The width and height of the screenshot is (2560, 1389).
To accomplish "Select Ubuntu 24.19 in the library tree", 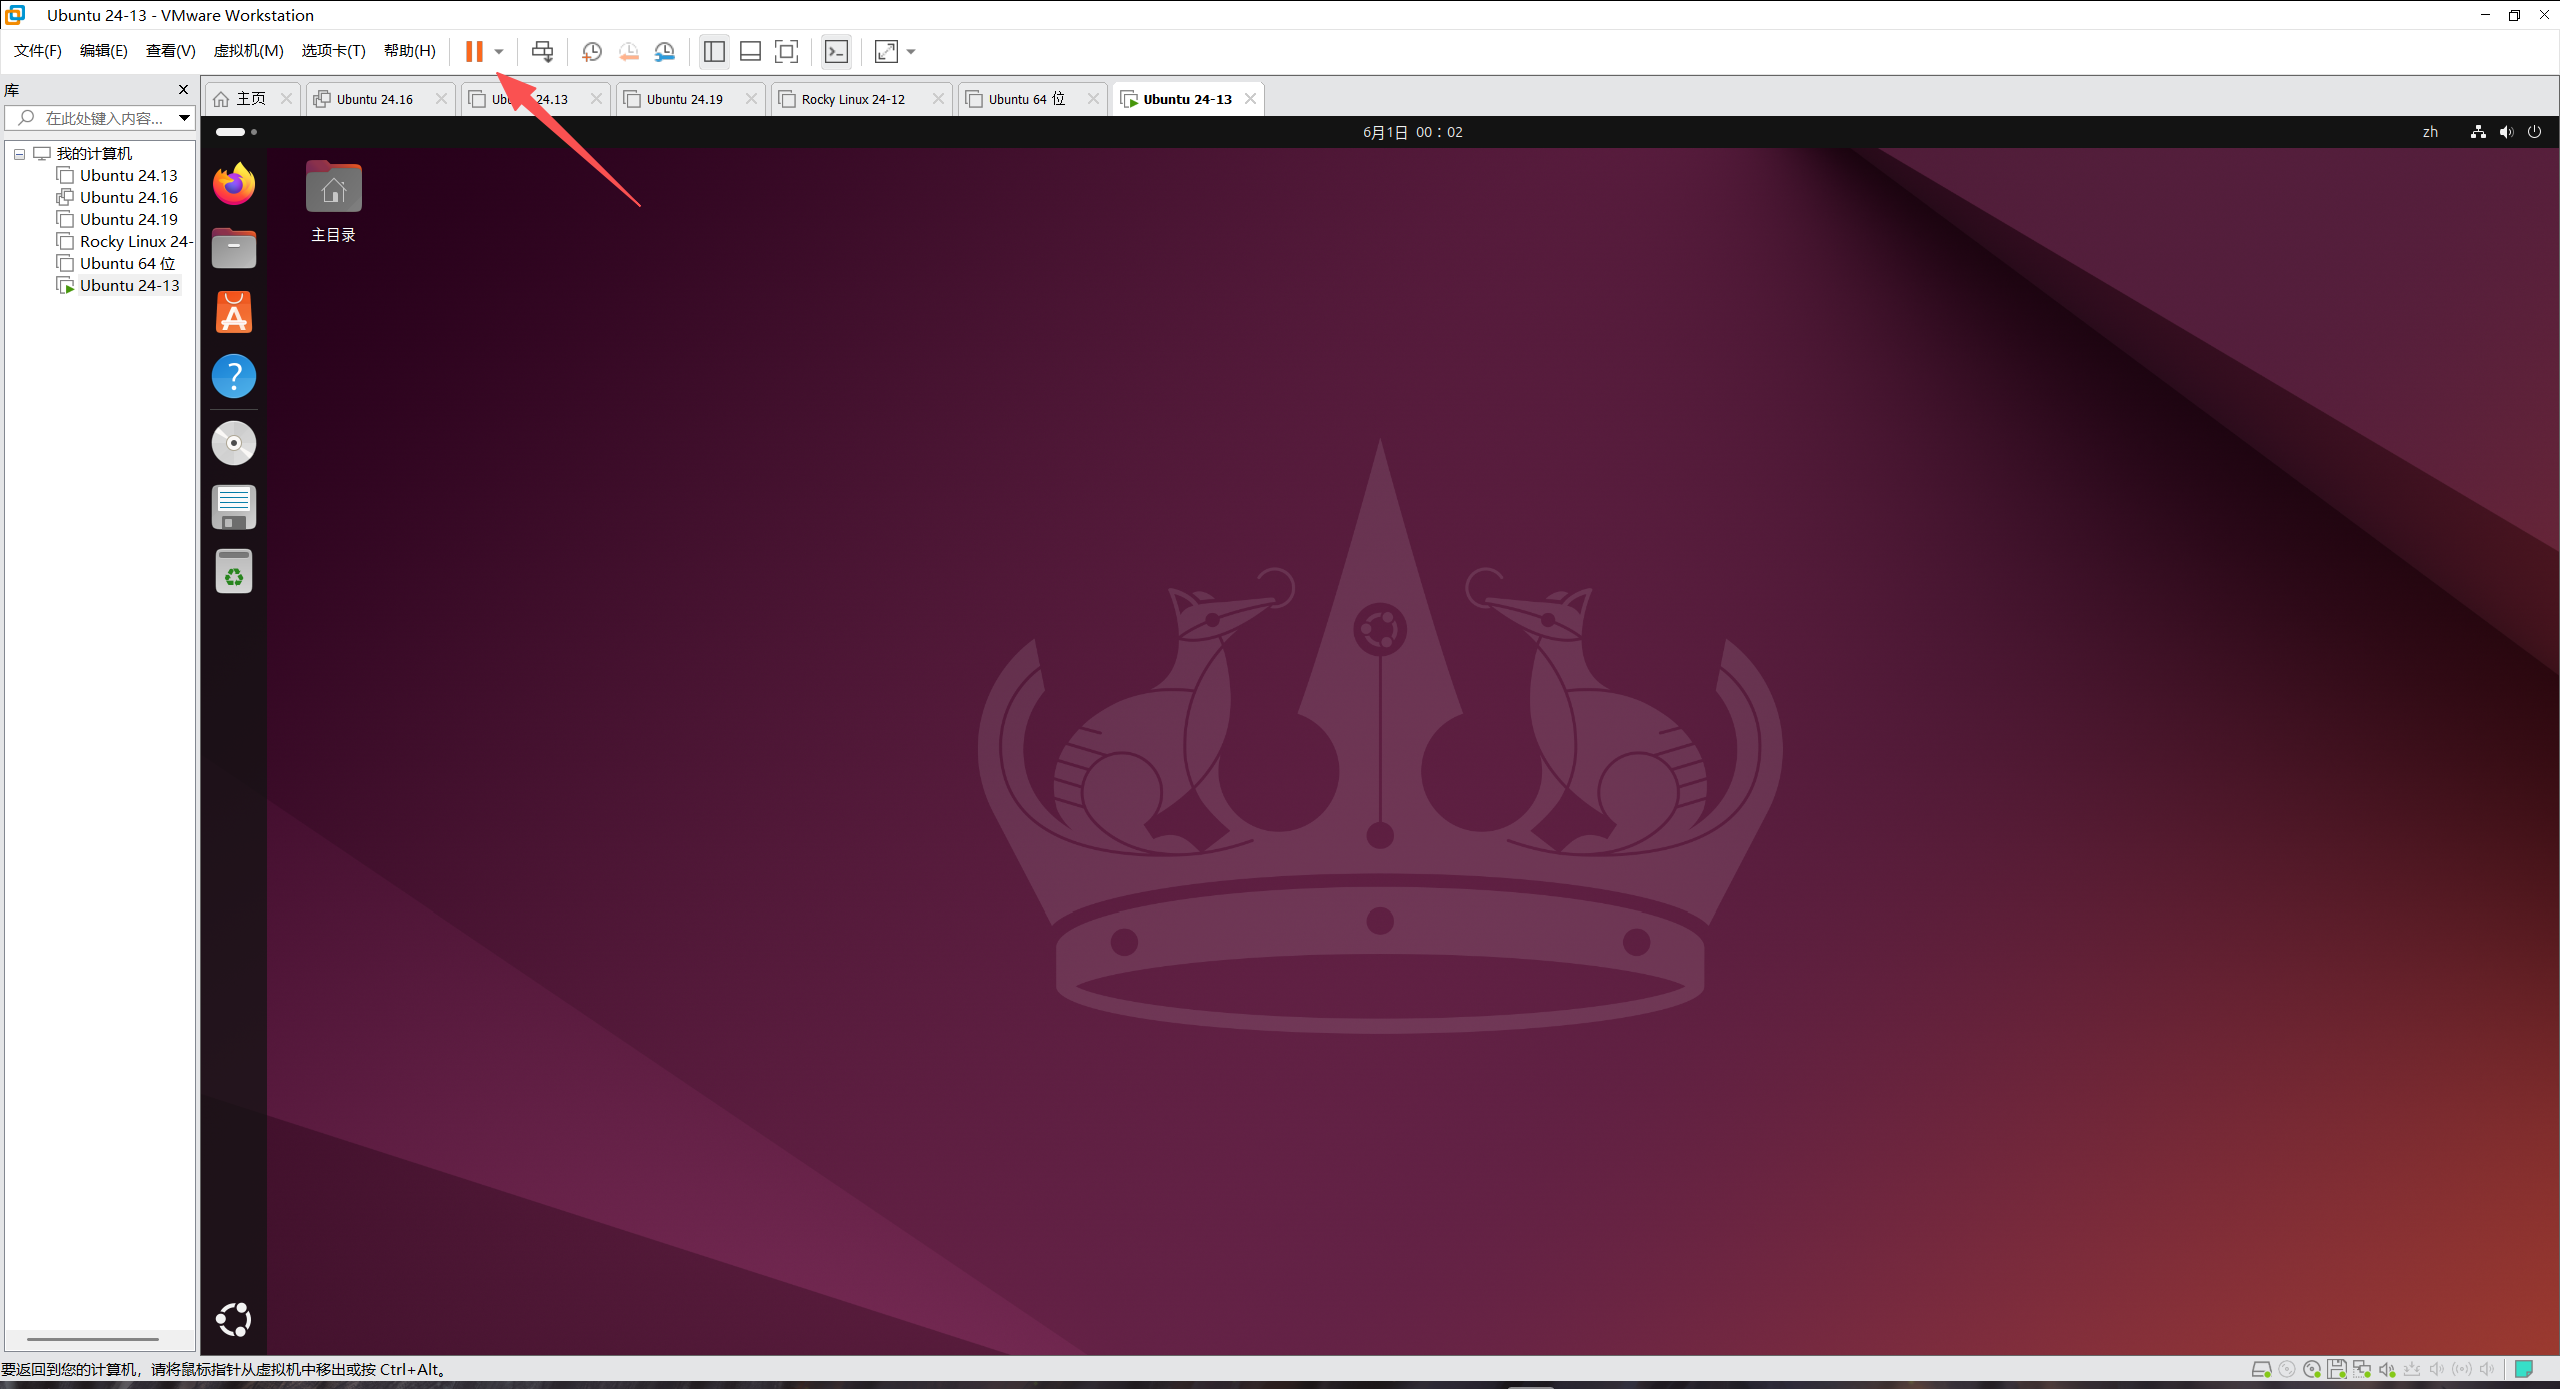I will (129, 220).
